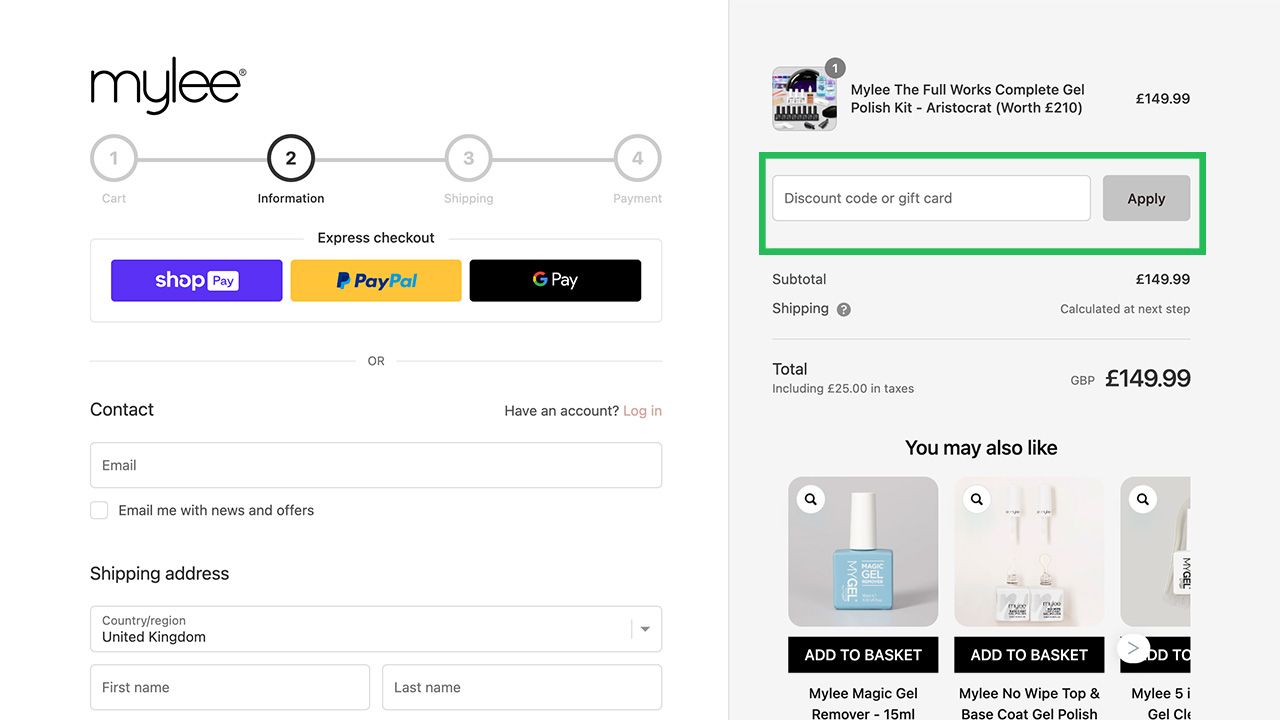Zoom the No Wipe Top & Base Coat image

[x=977, y=499]
